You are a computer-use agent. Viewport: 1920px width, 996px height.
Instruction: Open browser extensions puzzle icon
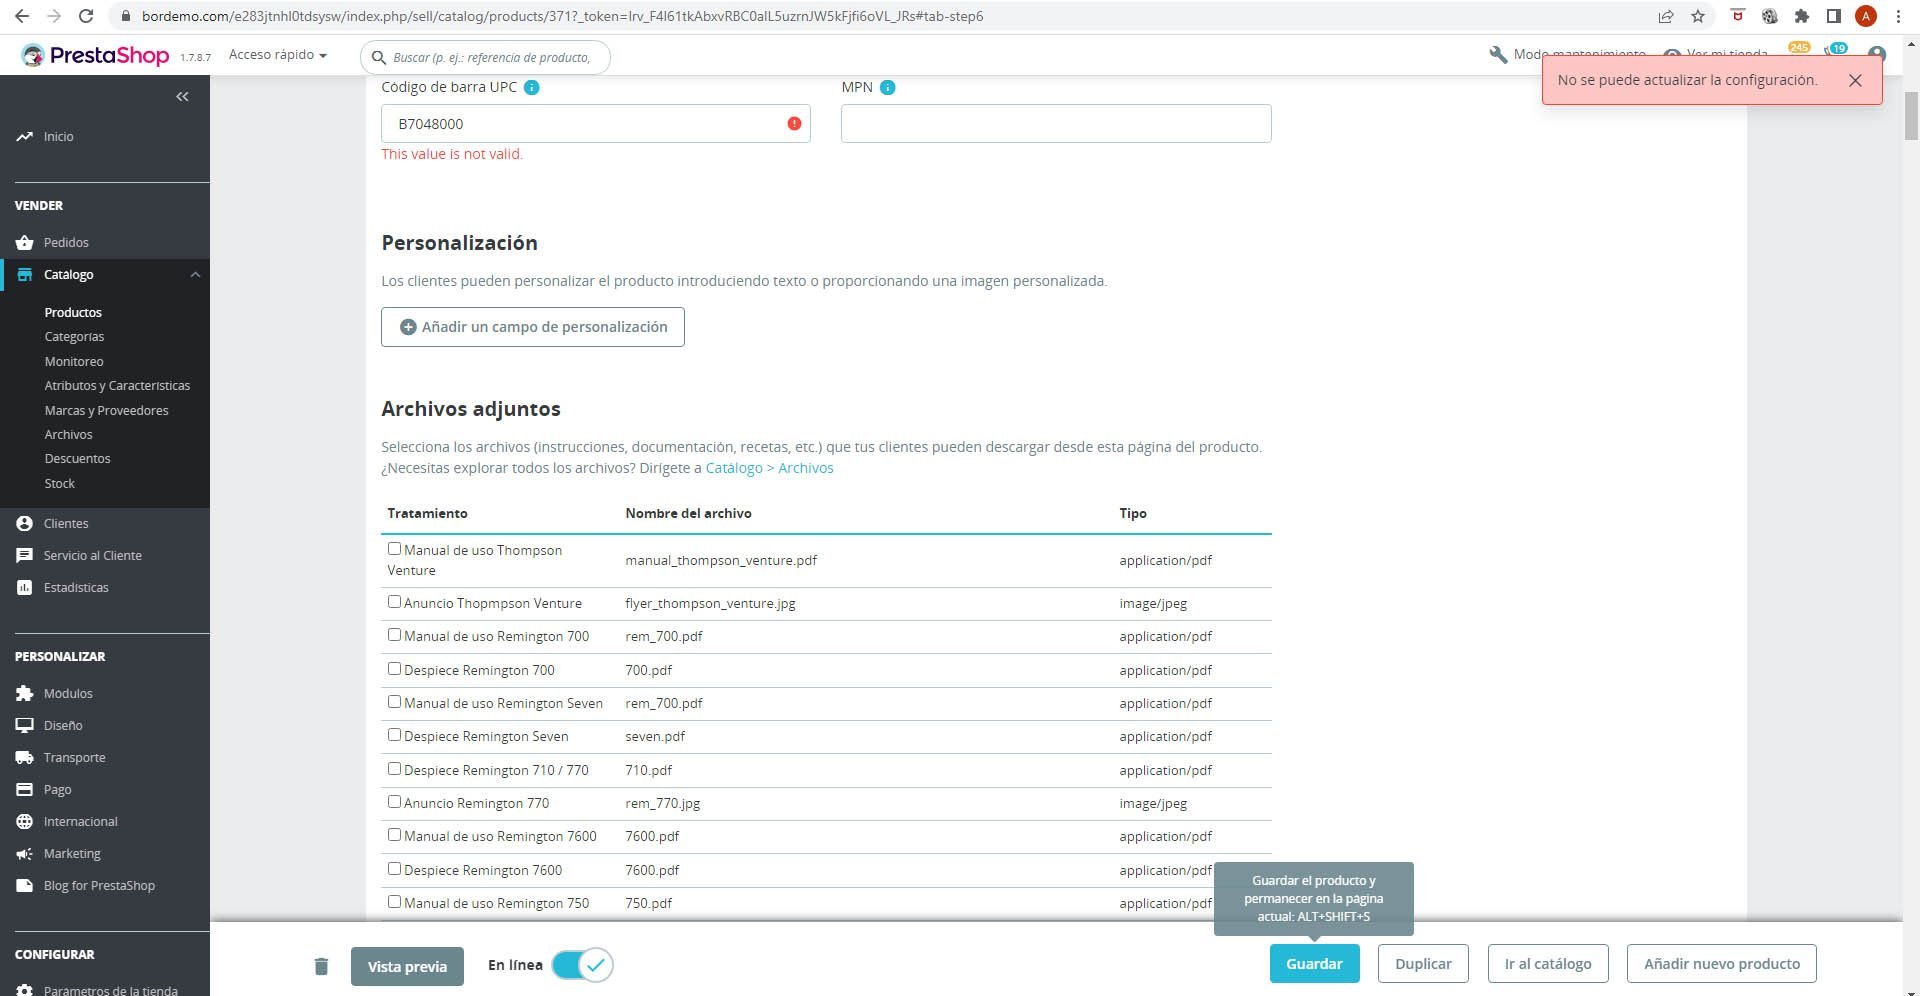point(1802,16)
